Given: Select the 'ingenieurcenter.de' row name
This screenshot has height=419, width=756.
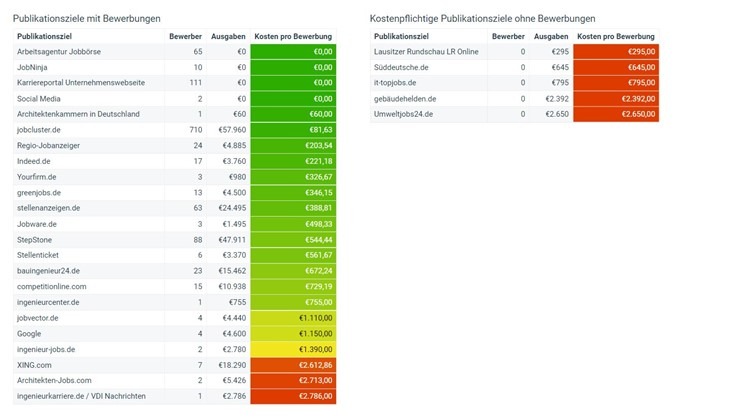Looking at the screenshot, I should pos(48,302).
